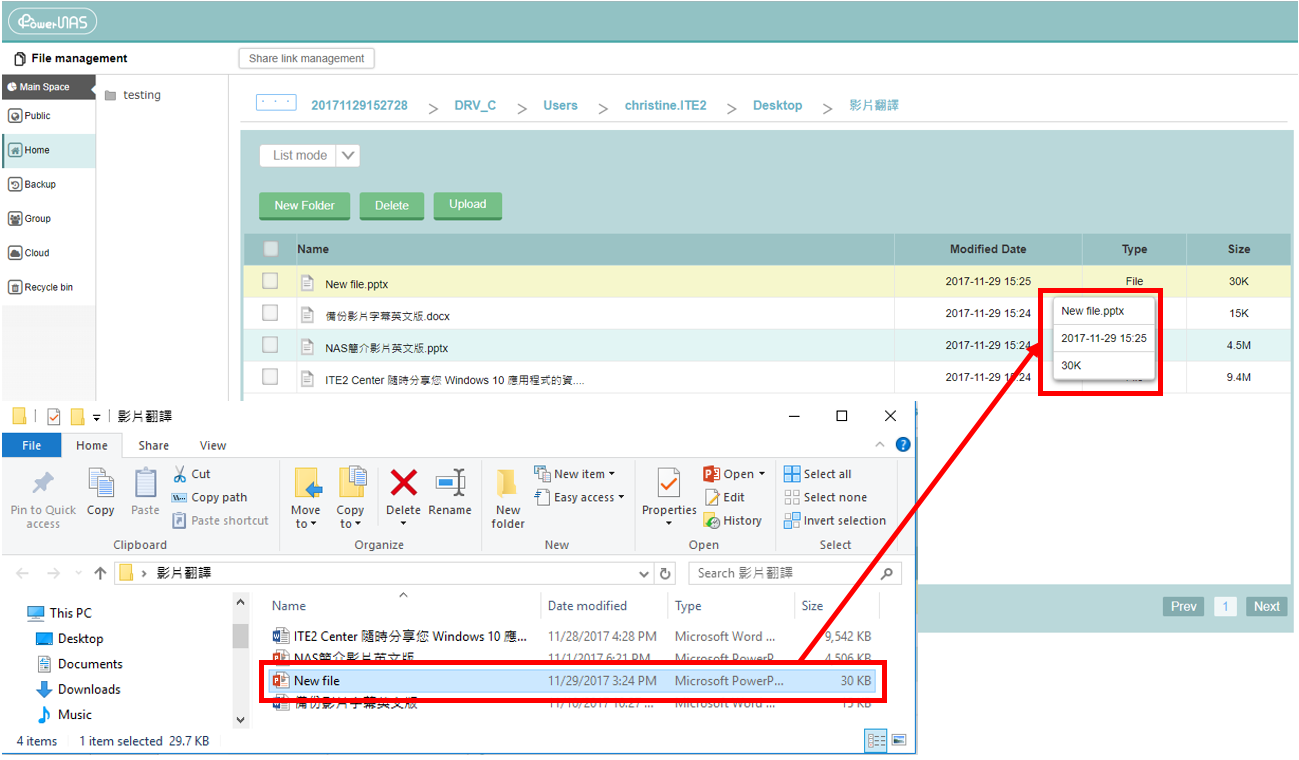Open Backup section in sidebar
Viewport: 1299px width, 760px height.
(32, 184)
